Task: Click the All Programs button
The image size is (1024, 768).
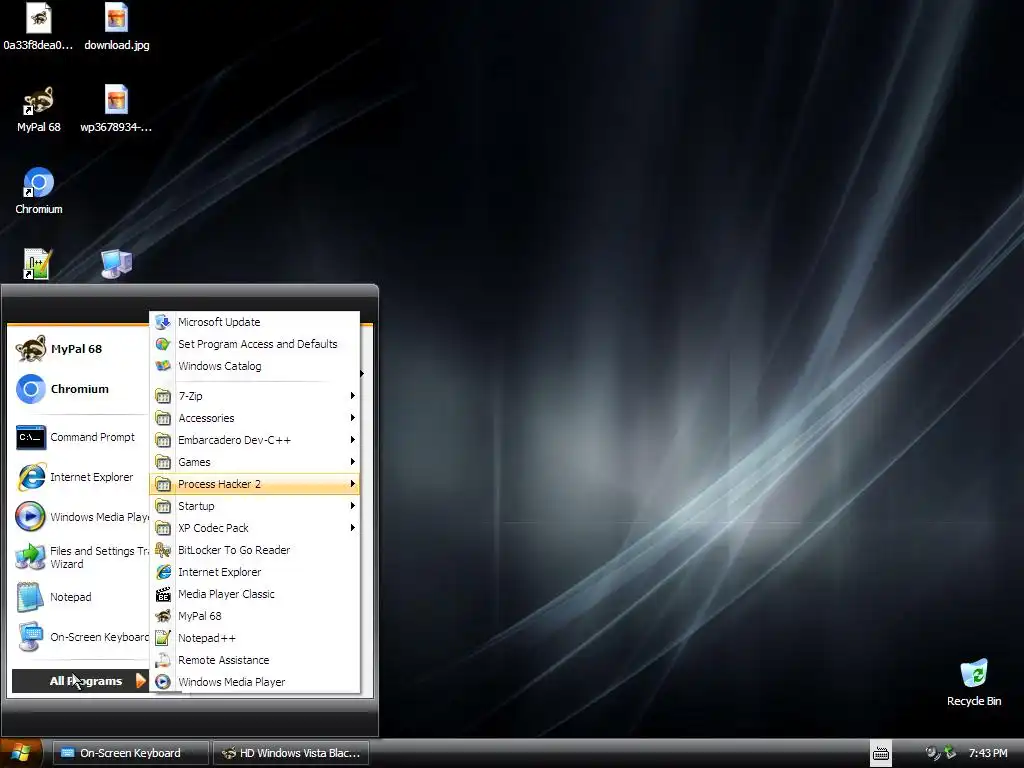Action: (81, 681)
